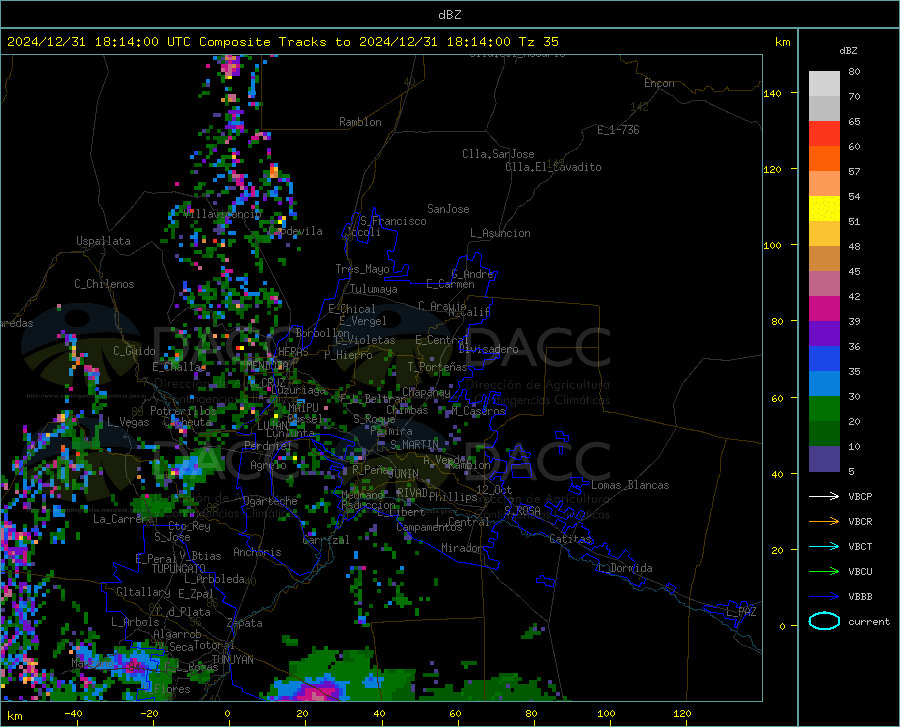Image resolution: width=900 pixels, height=727 pixels.
Task: Click the 'Tz 35' text in header
Action: (x=538, y=42)
